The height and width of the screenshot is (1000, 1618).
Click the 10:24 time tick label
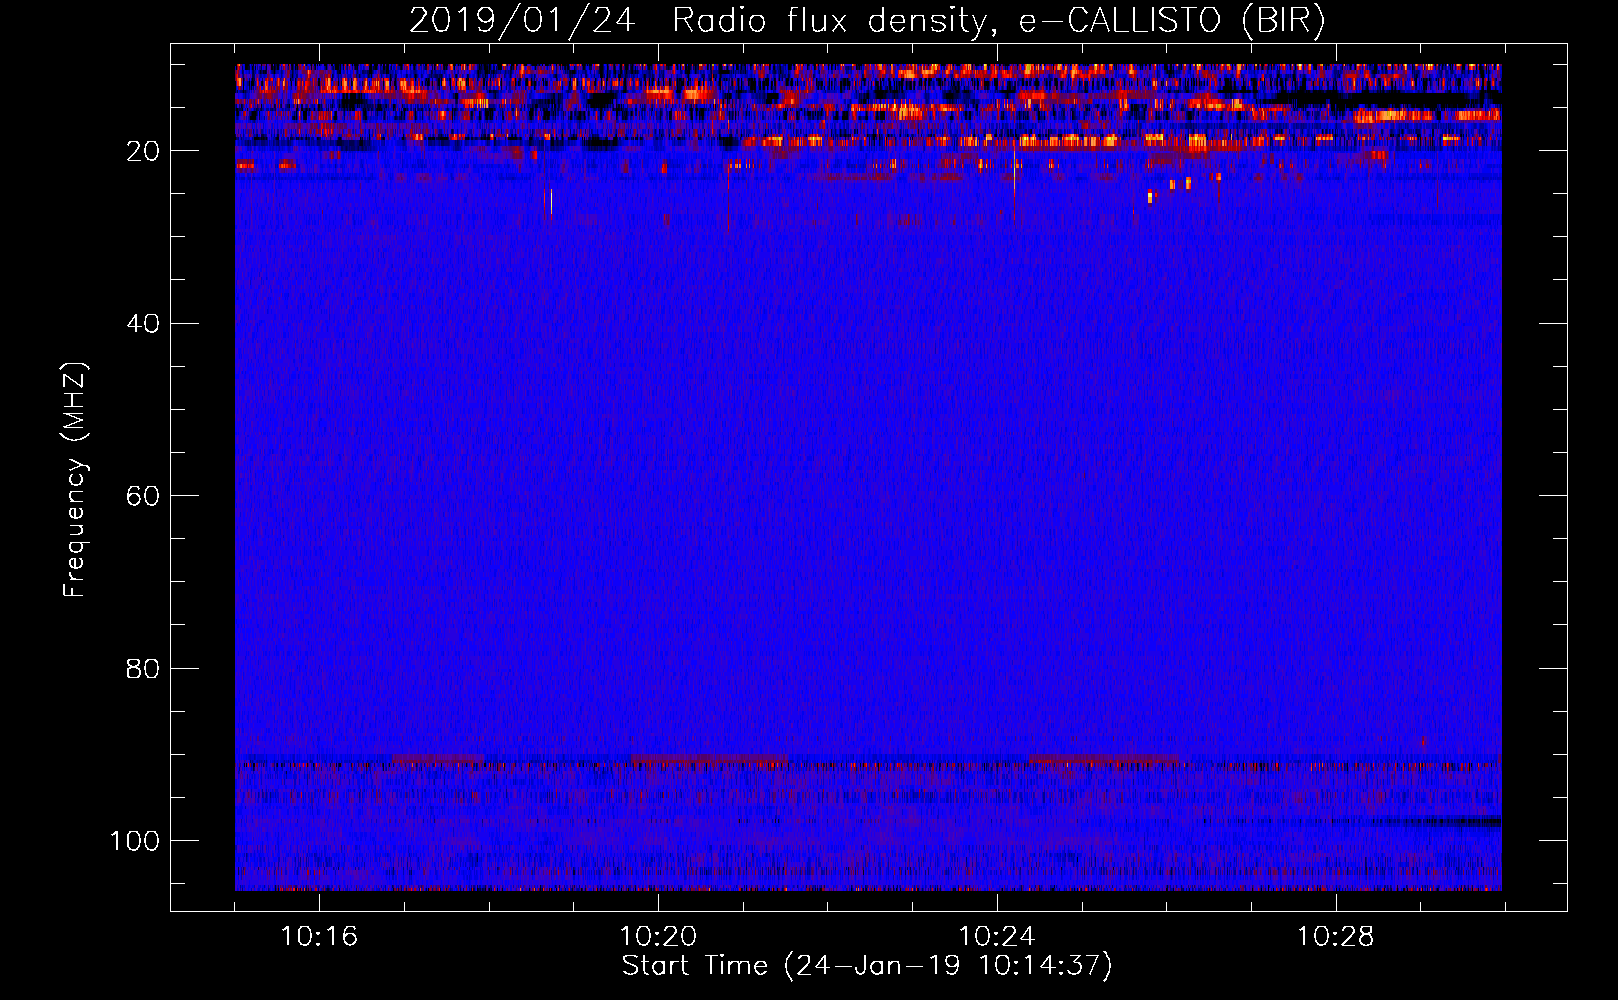(997, 937)
